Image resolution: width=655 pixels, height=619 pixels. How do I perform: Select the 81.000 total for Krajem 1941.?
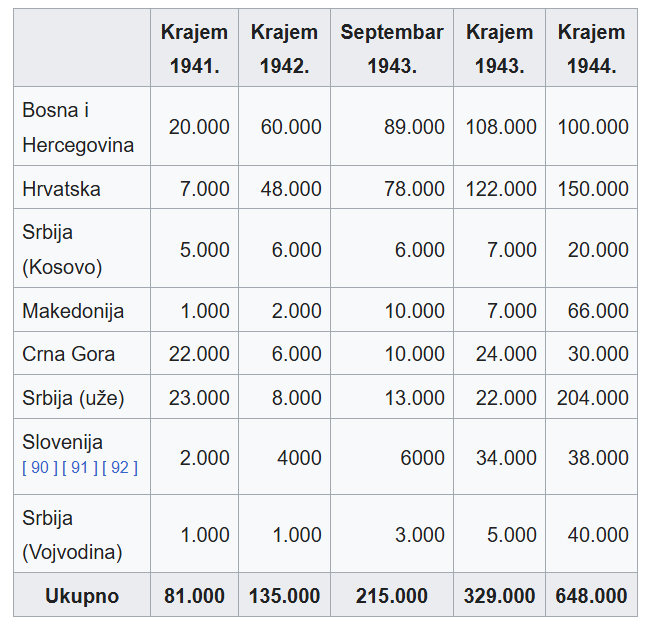194,596
